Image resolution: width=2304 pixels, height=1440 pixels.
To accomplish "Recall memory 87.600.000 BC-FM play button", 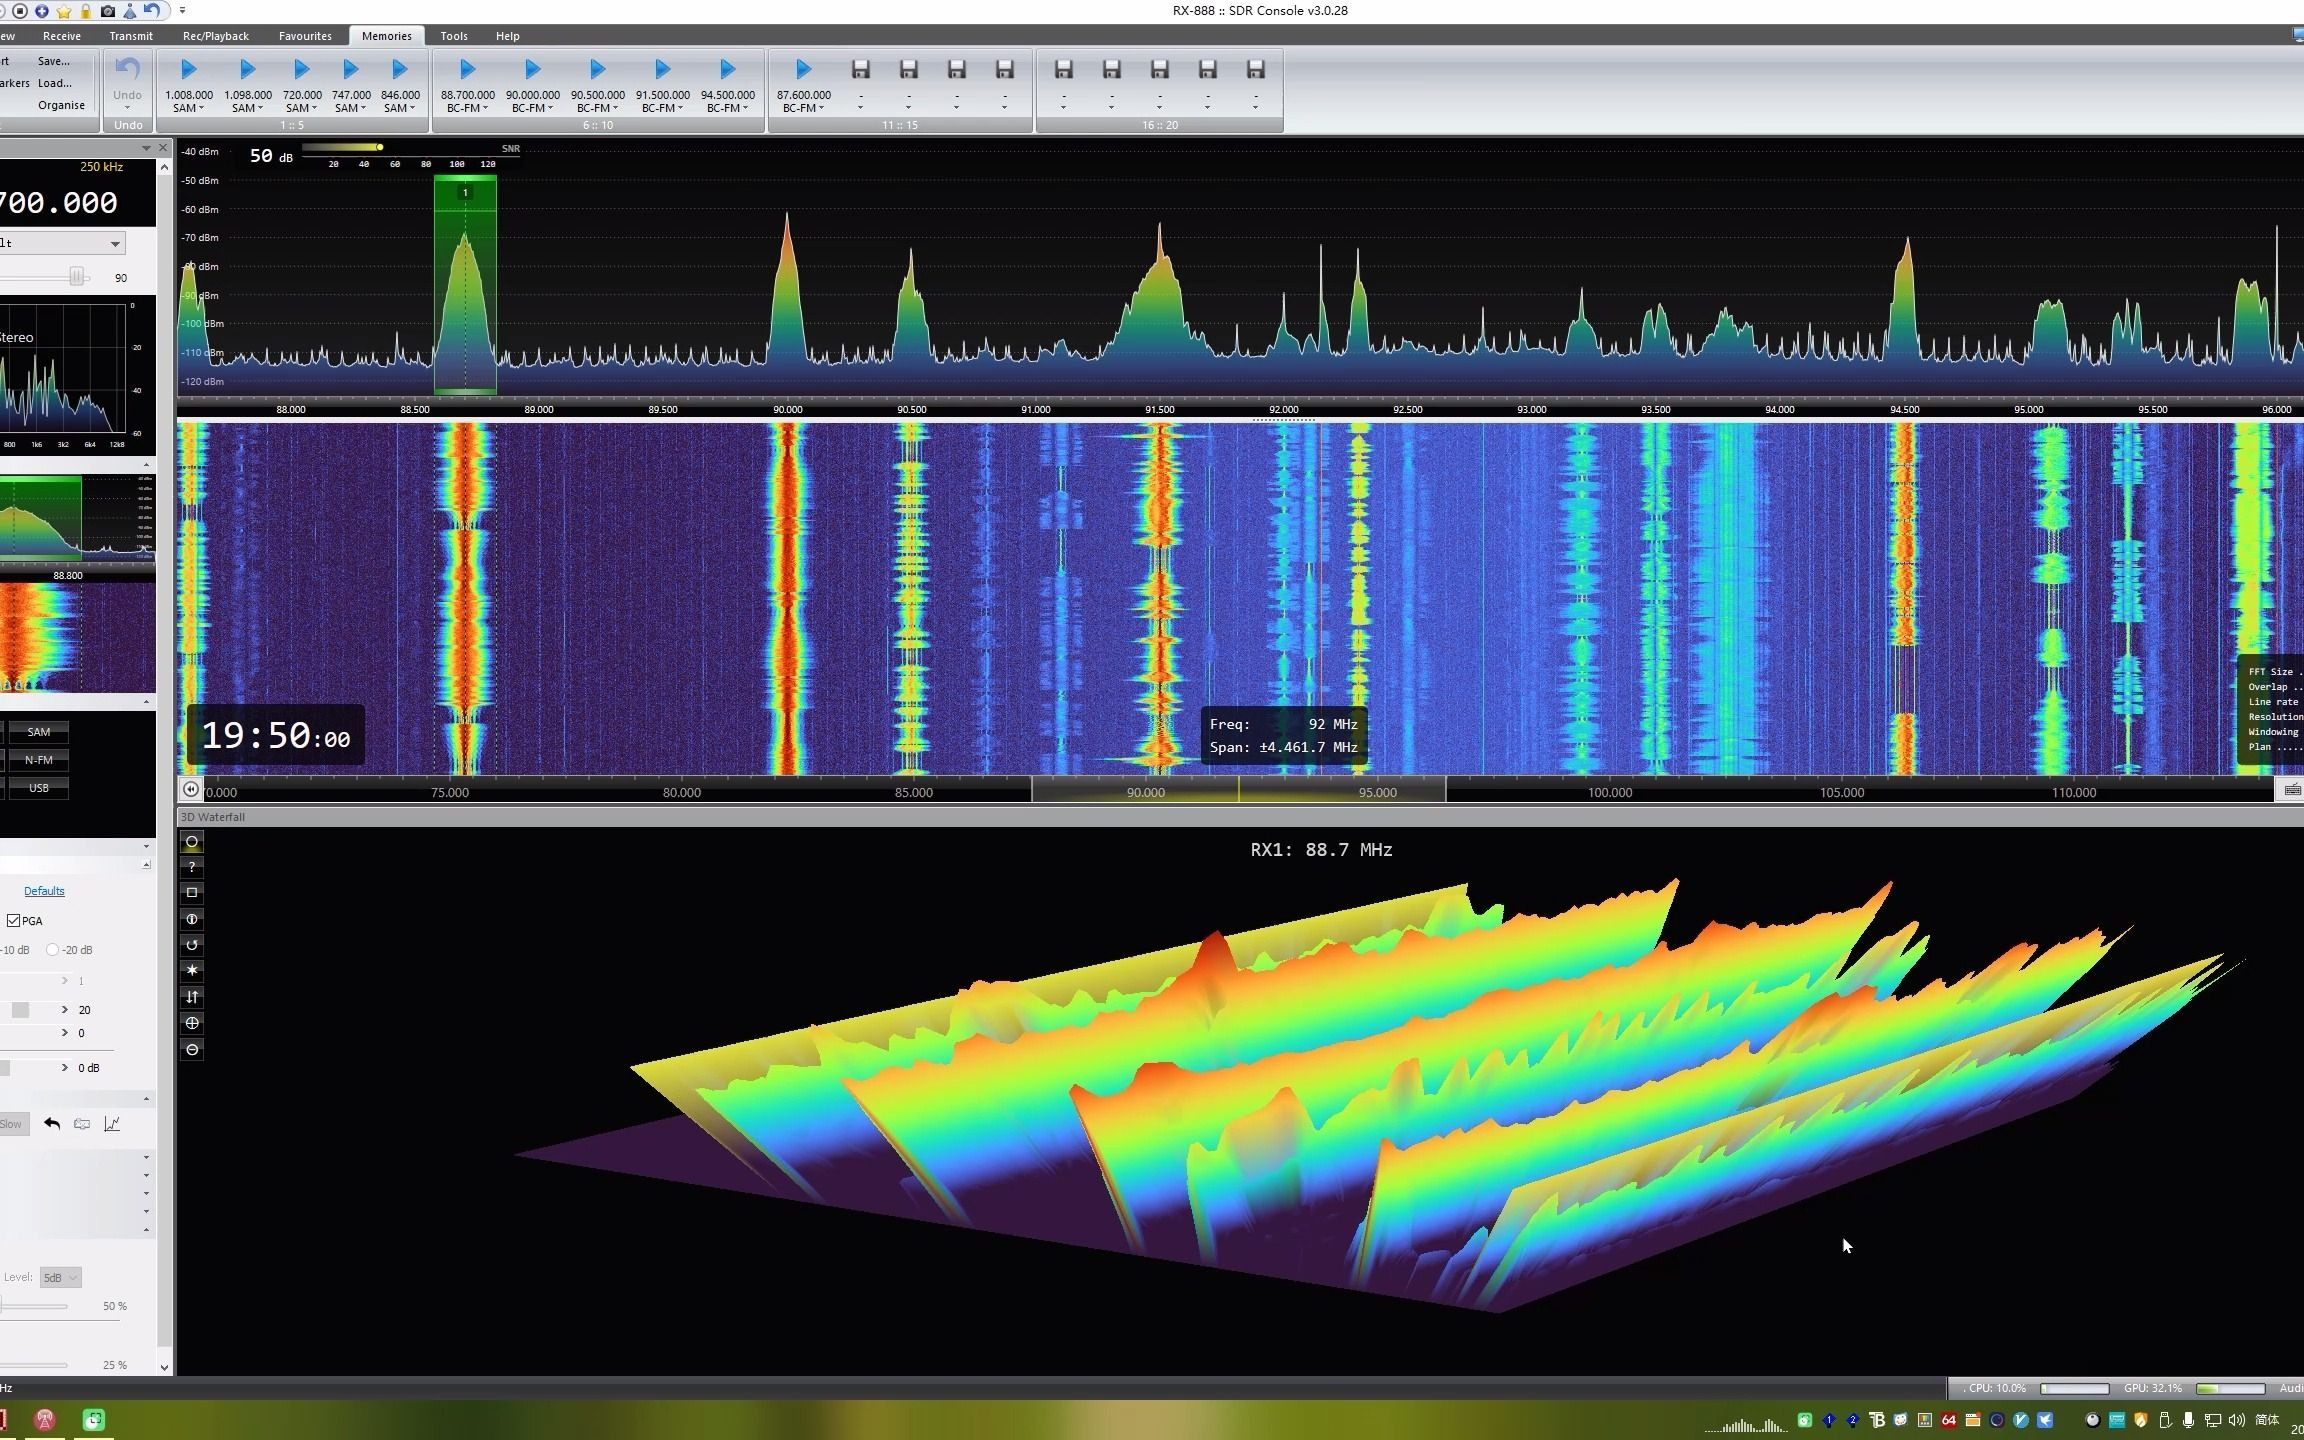I will 803,69.
